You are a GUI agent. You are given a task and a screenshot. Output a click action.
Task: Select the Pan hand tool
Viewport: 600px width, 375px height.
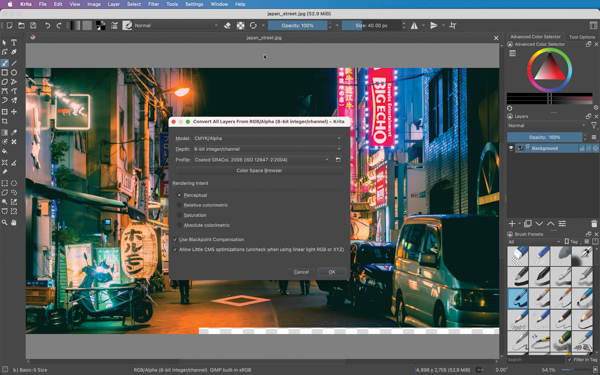pos(14,222)
